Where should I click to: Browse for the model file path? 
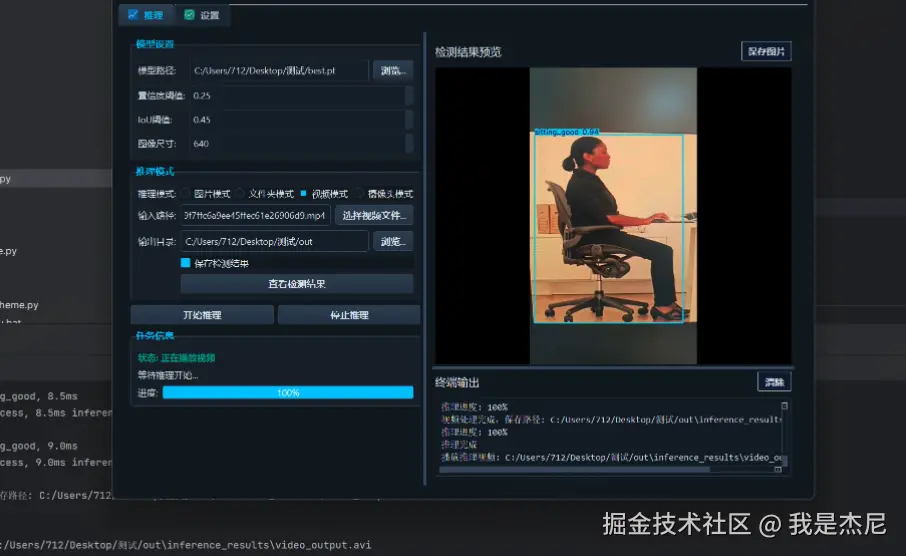click(393, 71)
